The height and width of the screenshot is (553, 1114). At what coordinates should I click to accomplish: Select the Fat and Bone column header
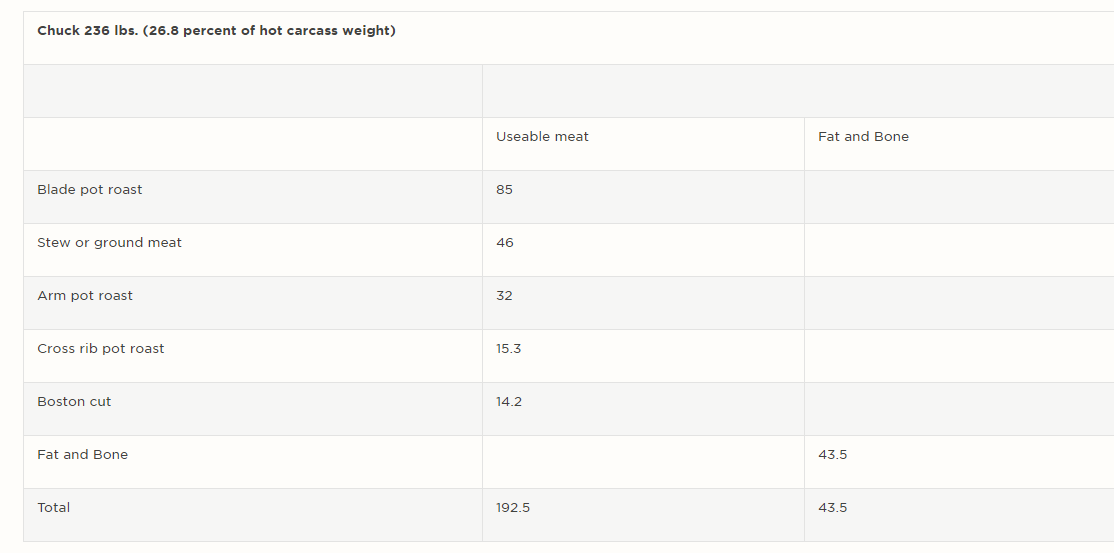coord(863,136)
